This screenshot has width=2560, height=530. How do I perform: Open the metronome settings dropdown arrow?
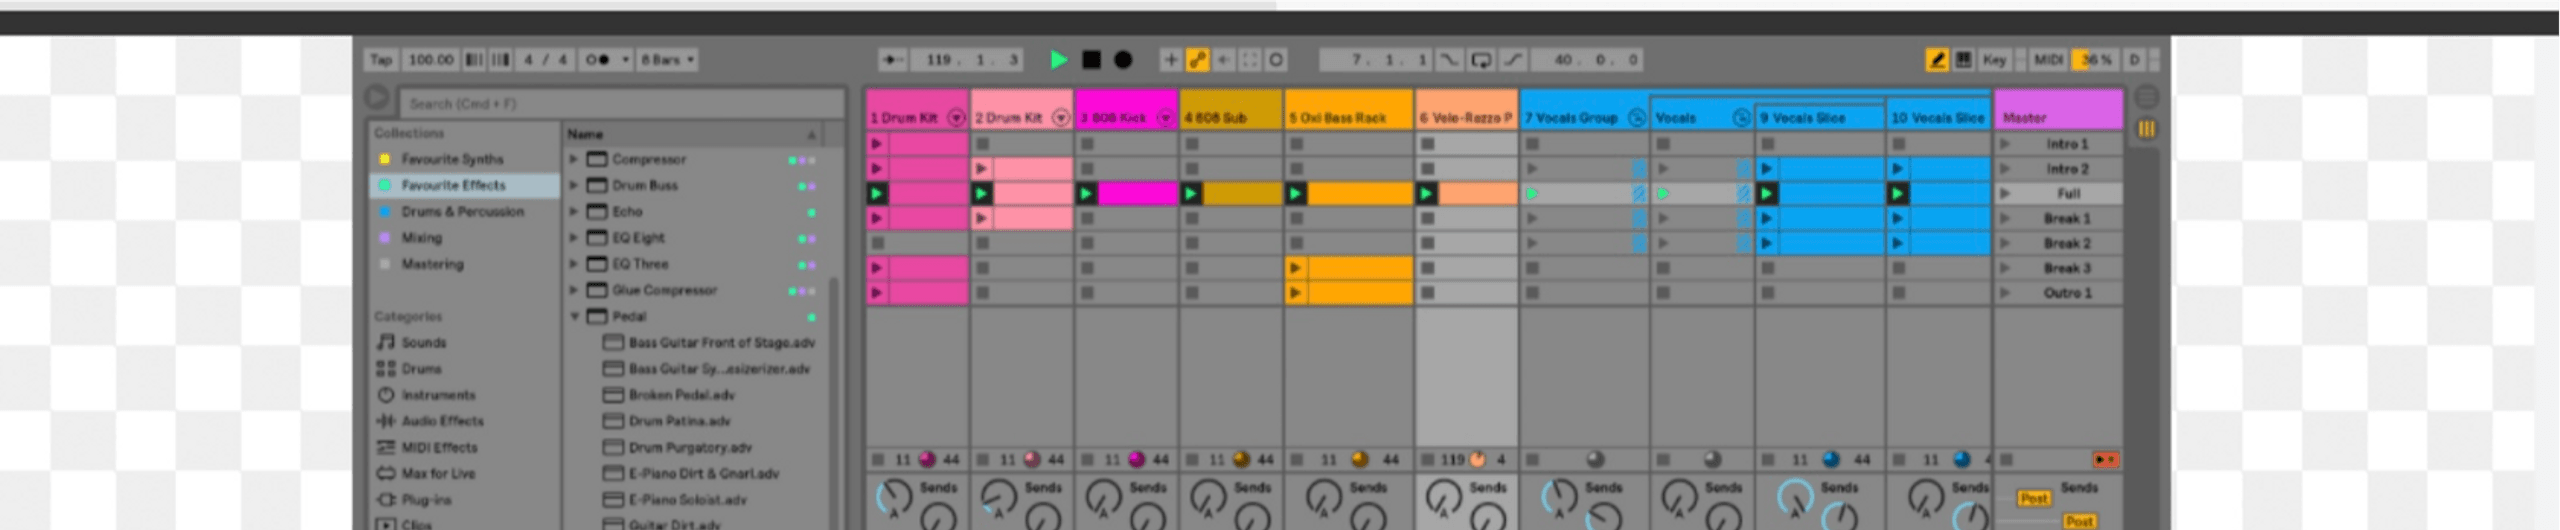click(626, 60)
